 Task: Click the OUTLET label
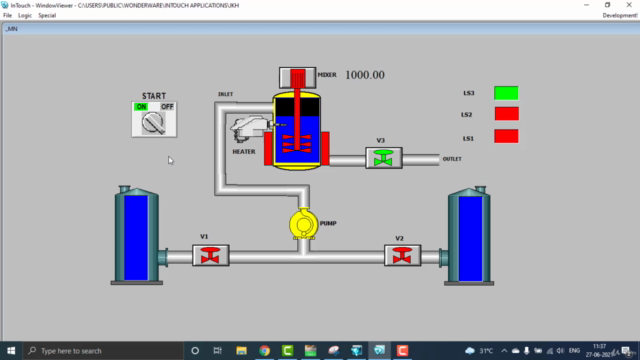452,159
